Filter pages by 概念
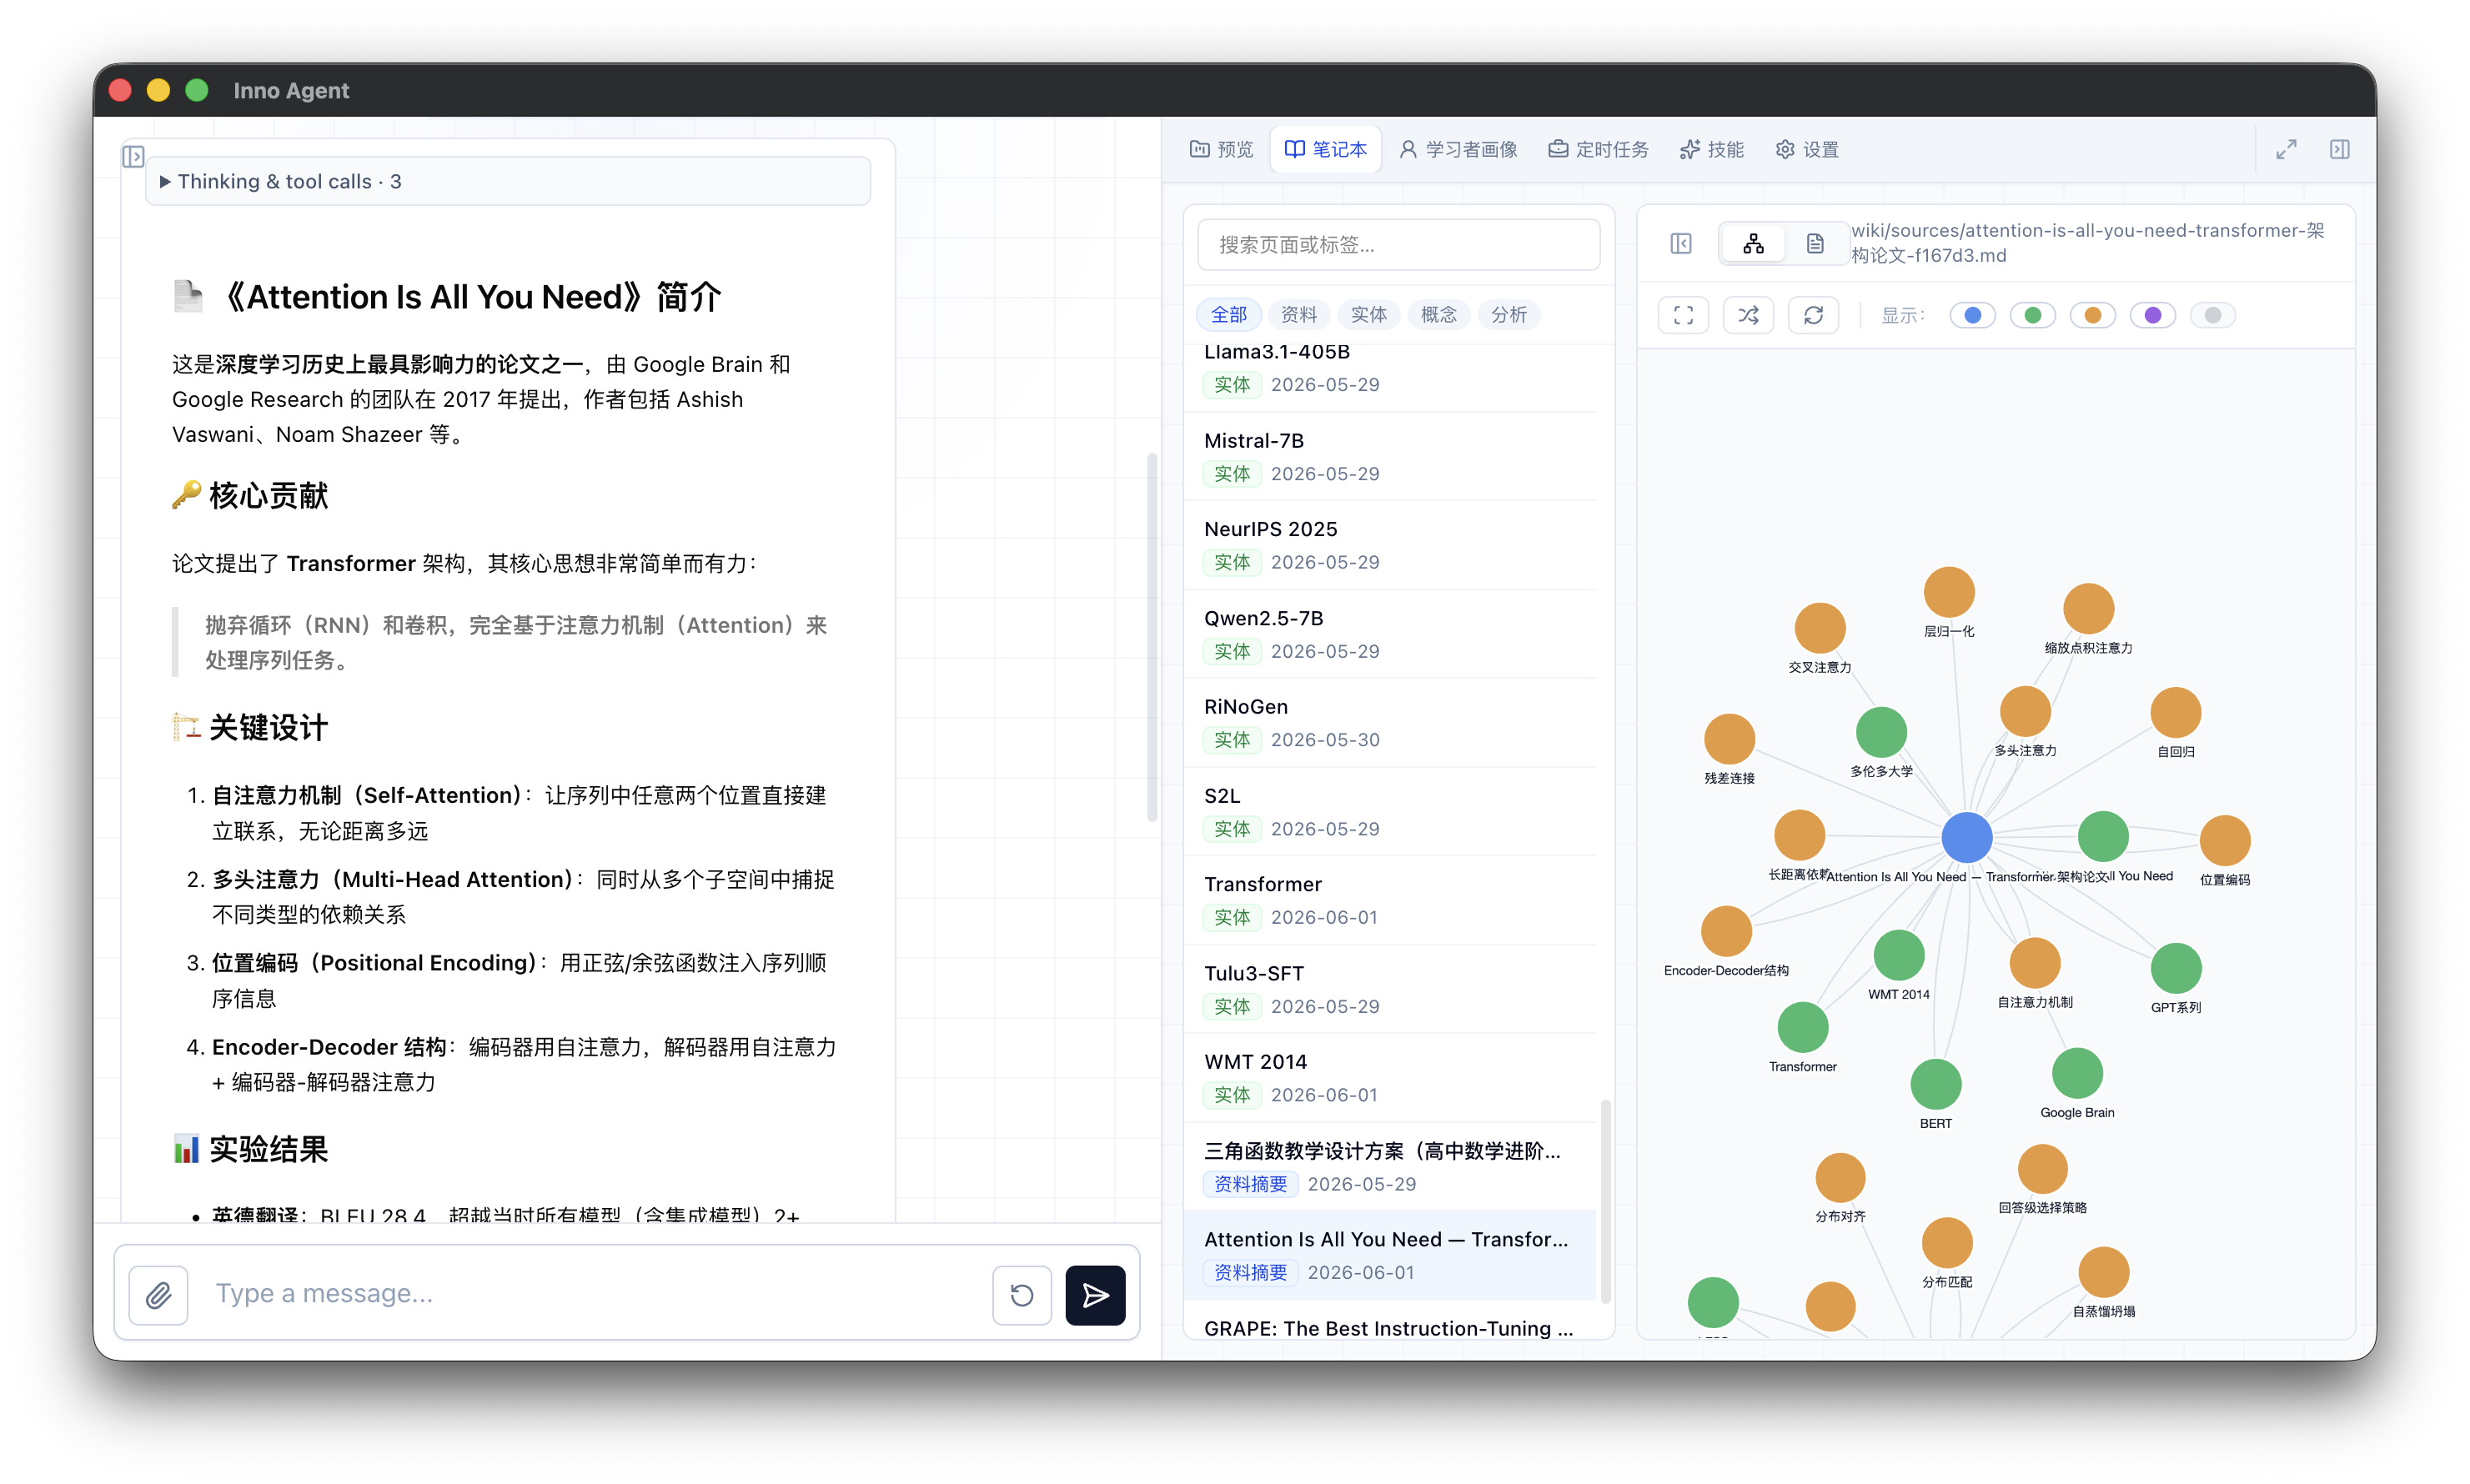The image size is (2470, 1484). click(x=1438, y=315)
